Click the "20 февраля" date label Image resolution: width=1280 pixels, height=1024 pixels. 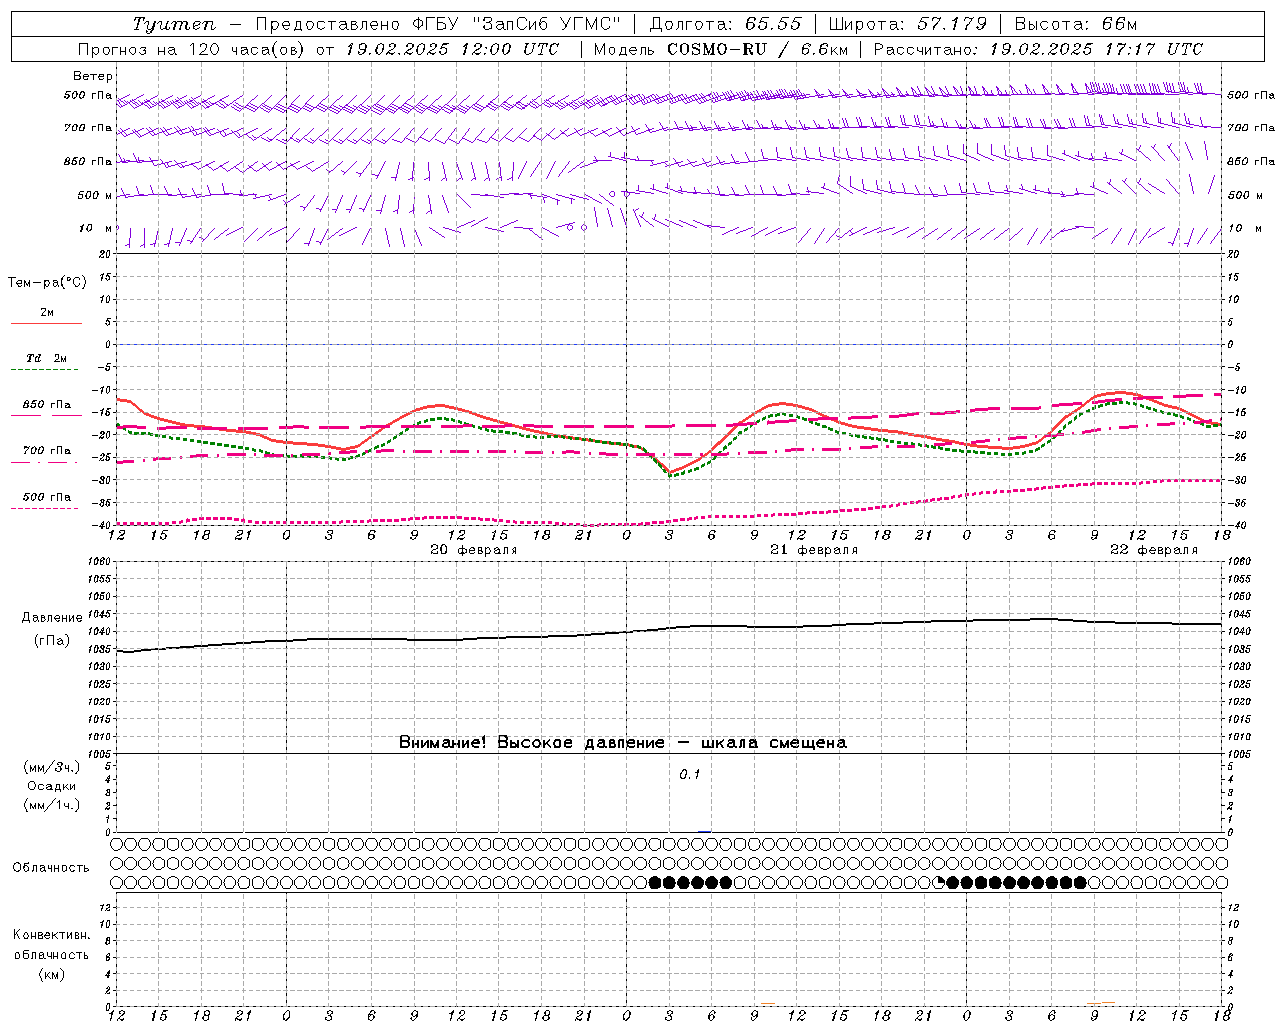tap(474, 550)
